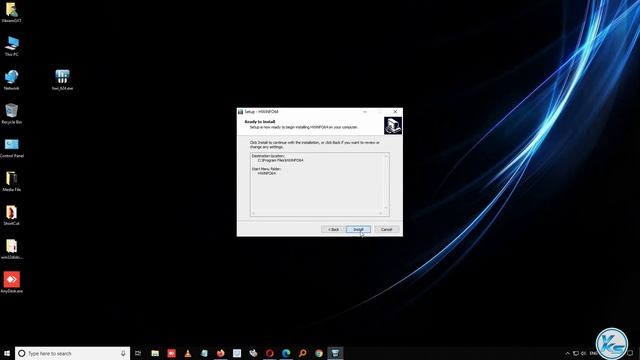Image resolution: width=640 pixels, height=360 pixels.
Task: Click the Install button in setup dialog
Action: tap(358, 229)
